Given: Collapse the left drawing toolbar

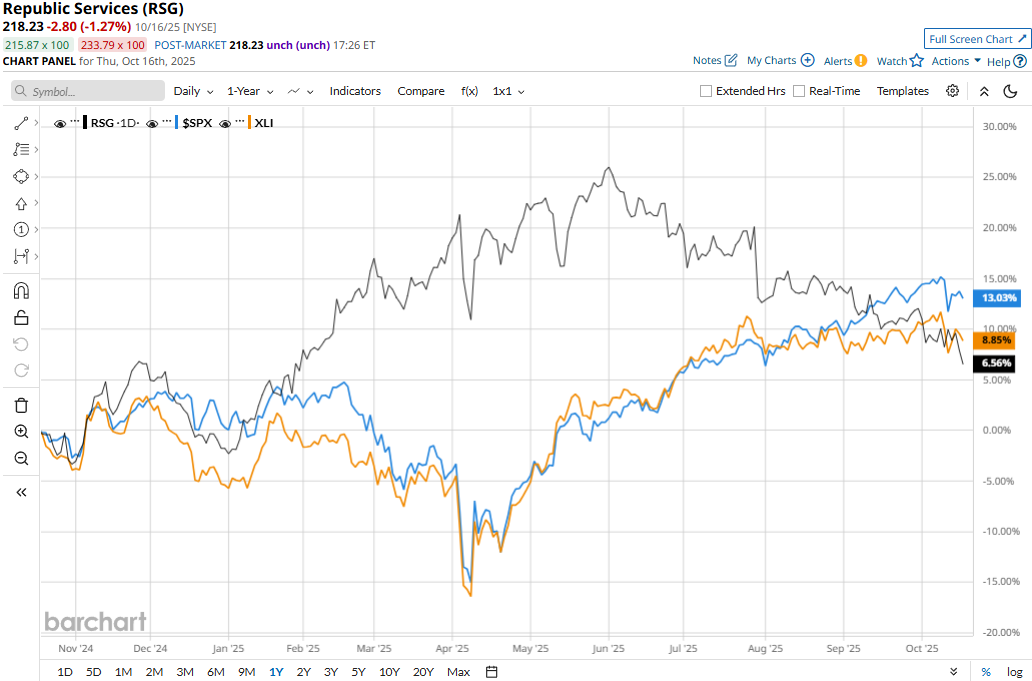Looking at the screenshot, I should [21, 492].
